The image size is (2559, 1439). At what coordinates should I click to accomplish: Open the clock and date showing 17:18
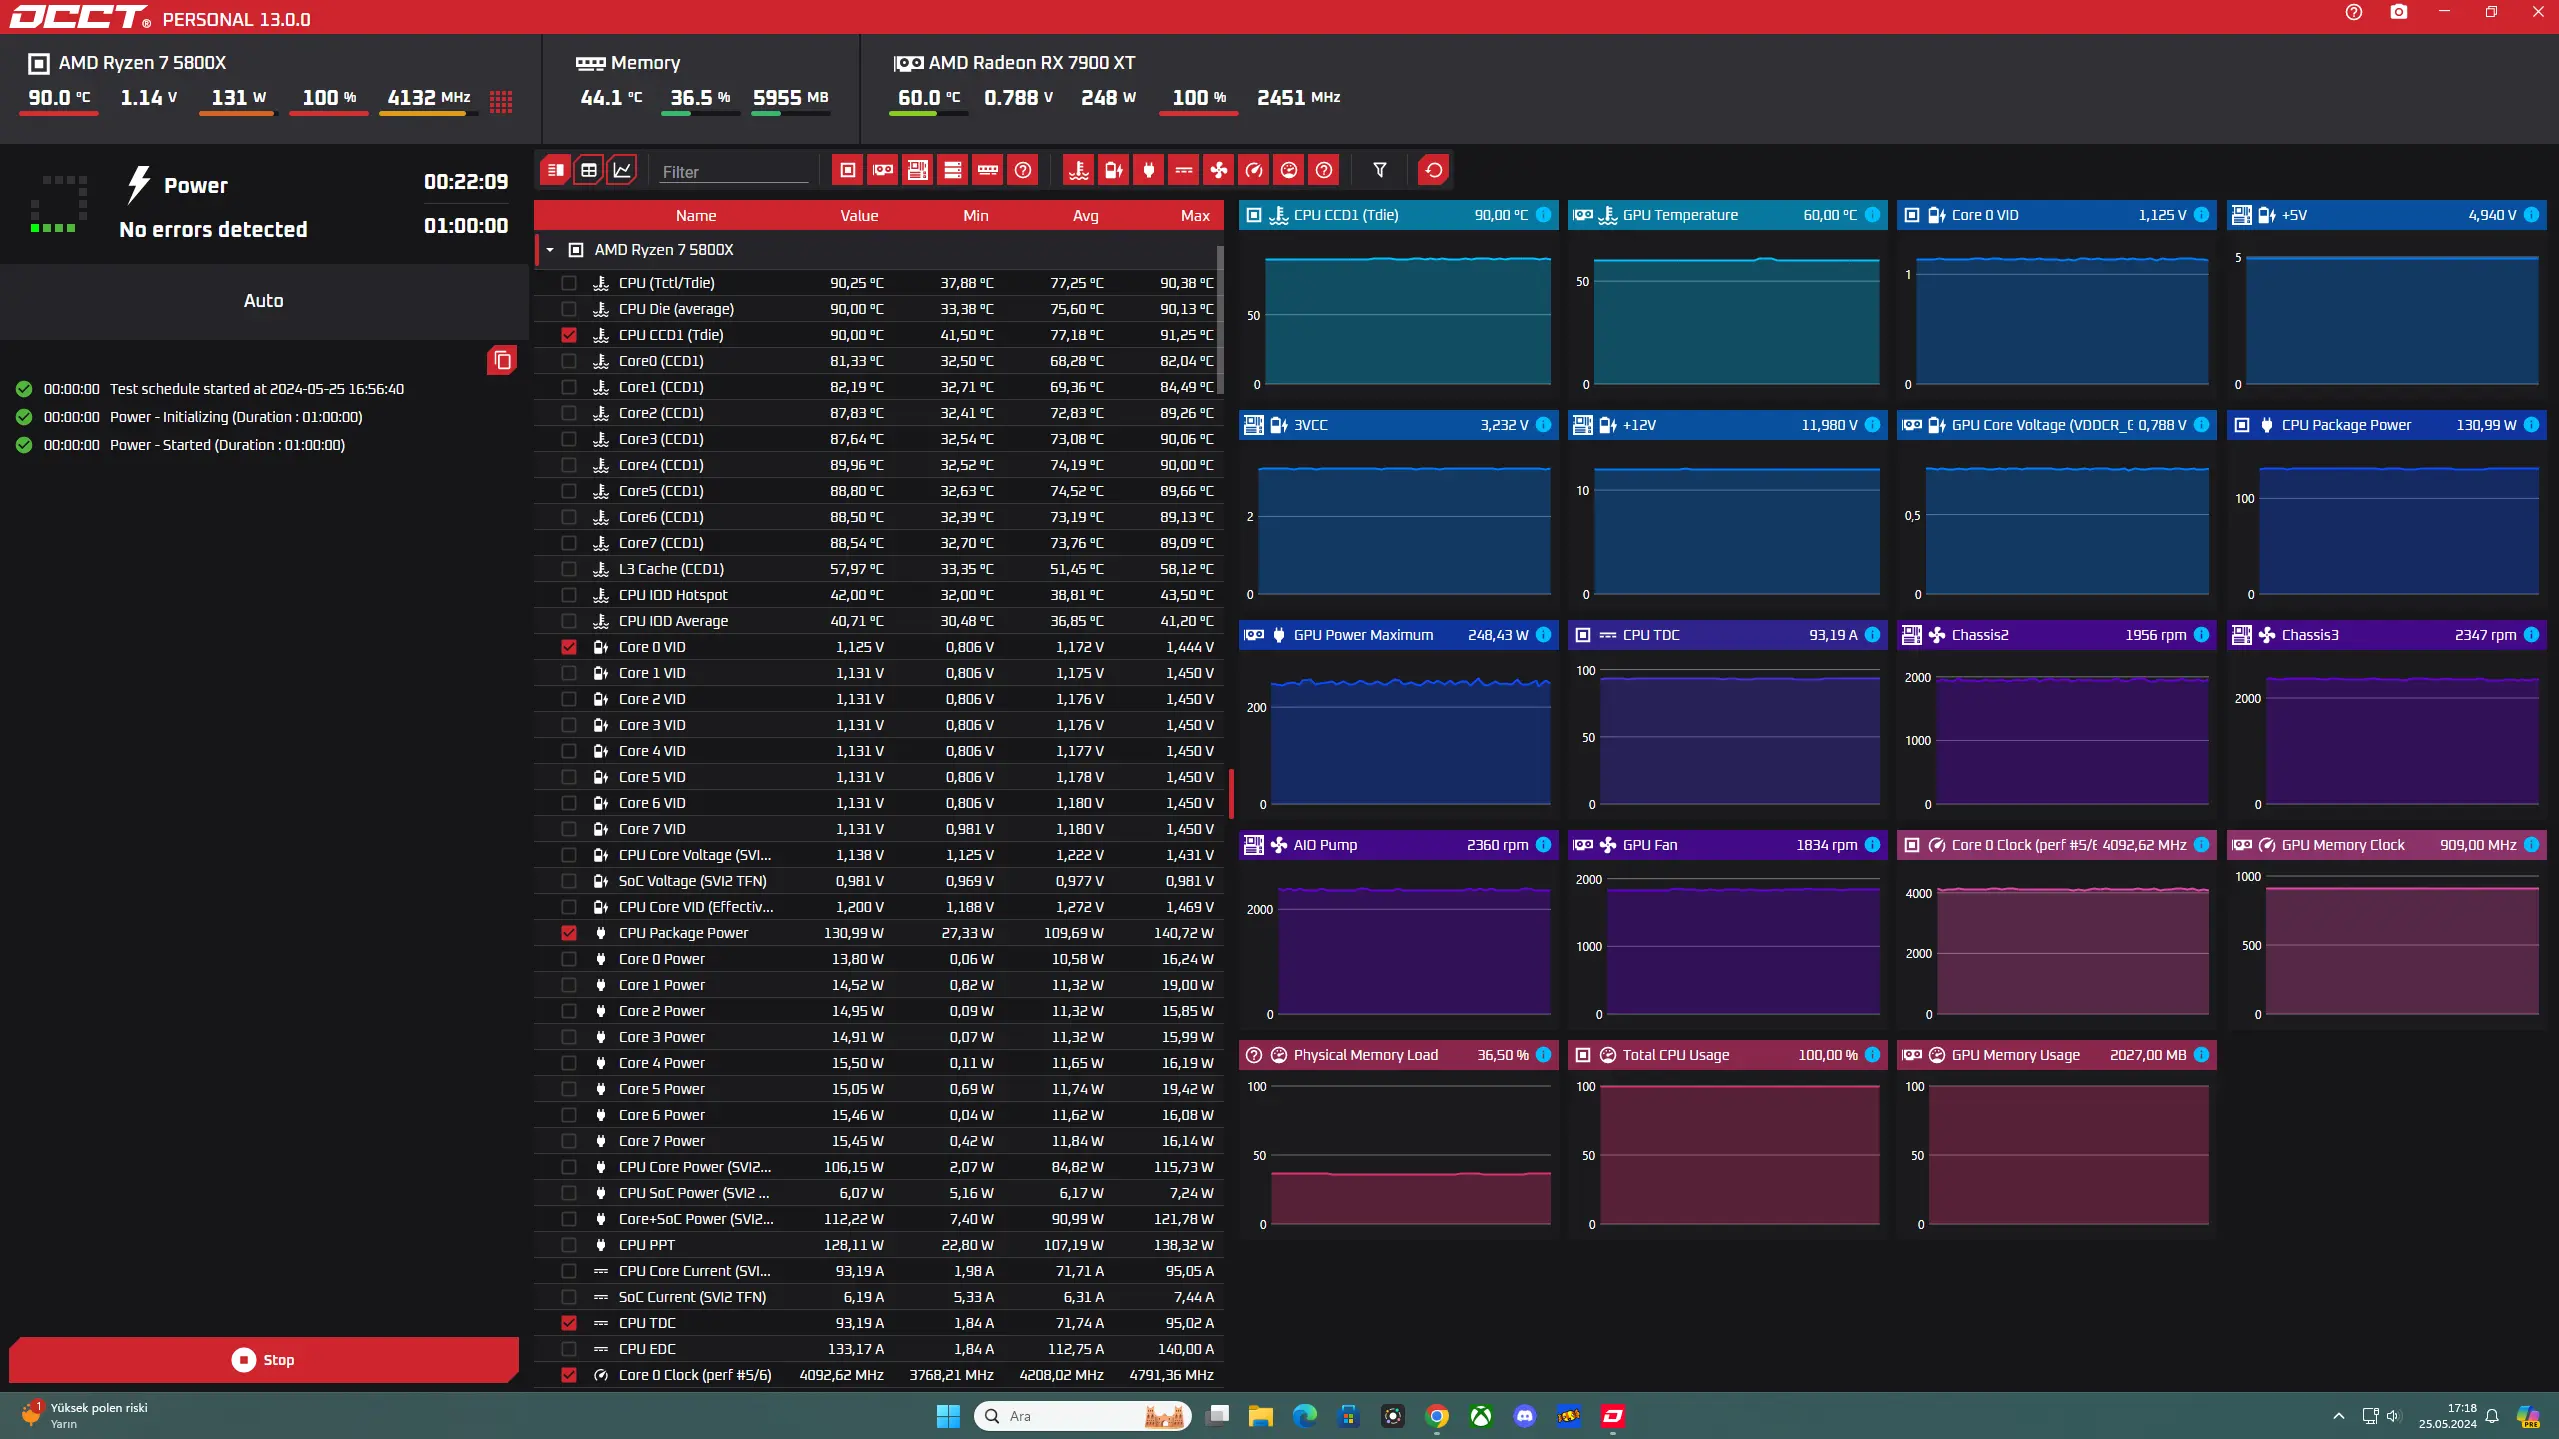2447,1416
